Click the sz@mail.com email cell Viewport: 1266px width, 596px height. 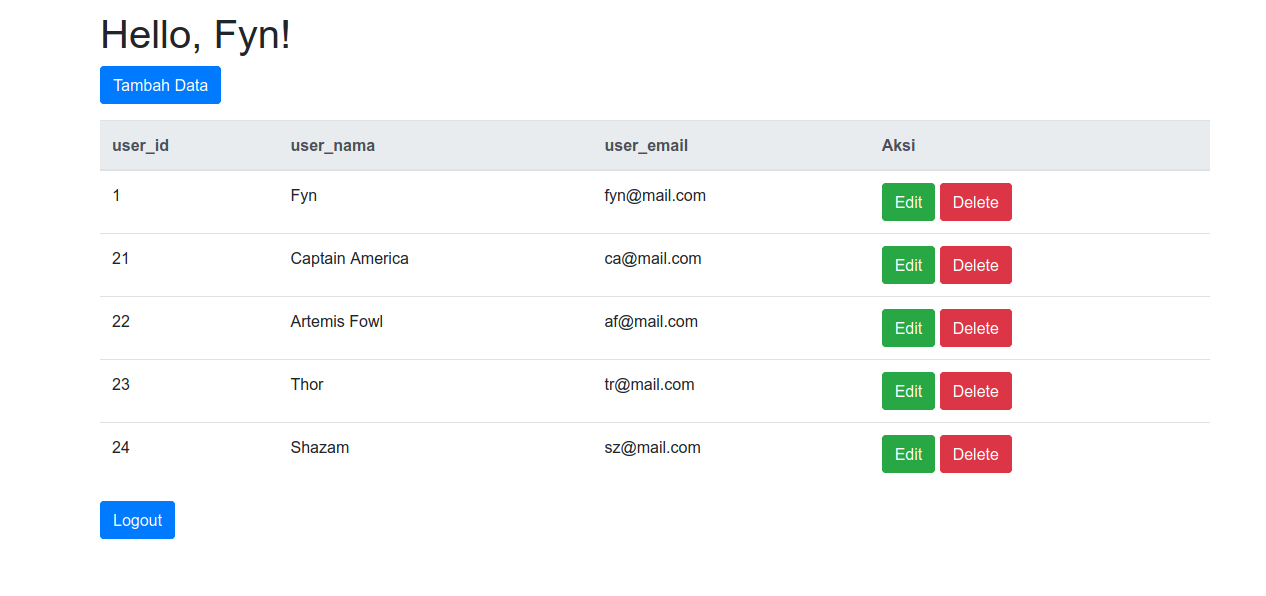tap(652, 448)
